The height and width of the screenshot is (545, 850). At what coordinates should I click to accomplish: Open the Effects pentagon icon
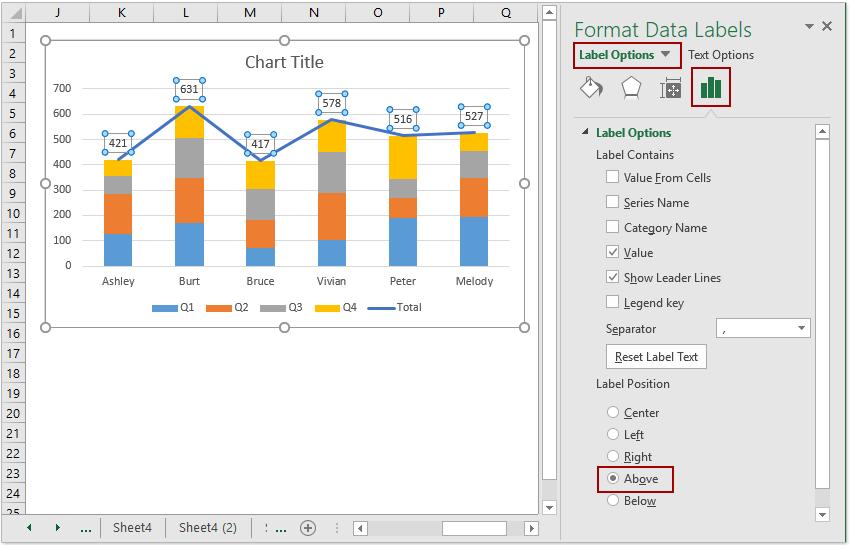(x=630, y=88)
